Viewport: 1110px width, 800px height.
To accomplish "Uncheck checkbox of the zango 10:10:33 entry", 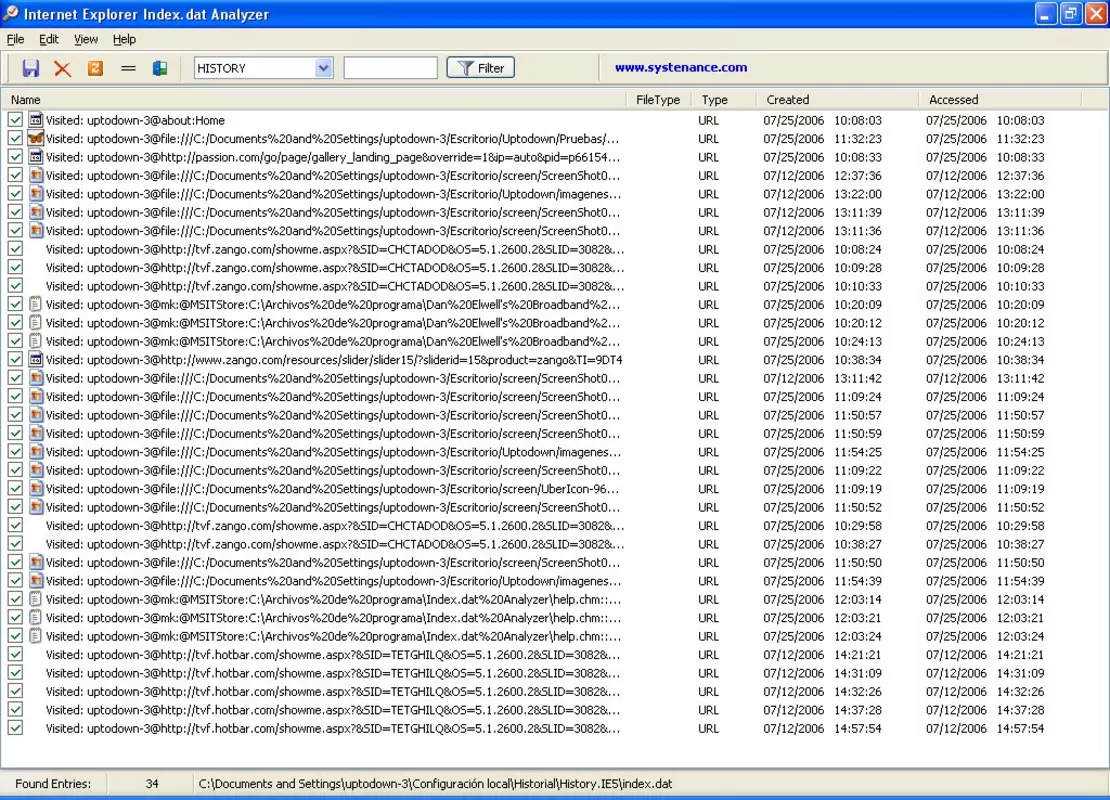I will 15,286.
